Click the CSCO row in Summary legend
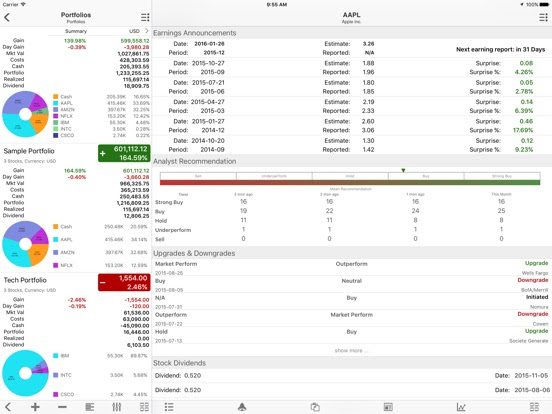The height and width of the screenshot is (414, 552). coord(101,135)
